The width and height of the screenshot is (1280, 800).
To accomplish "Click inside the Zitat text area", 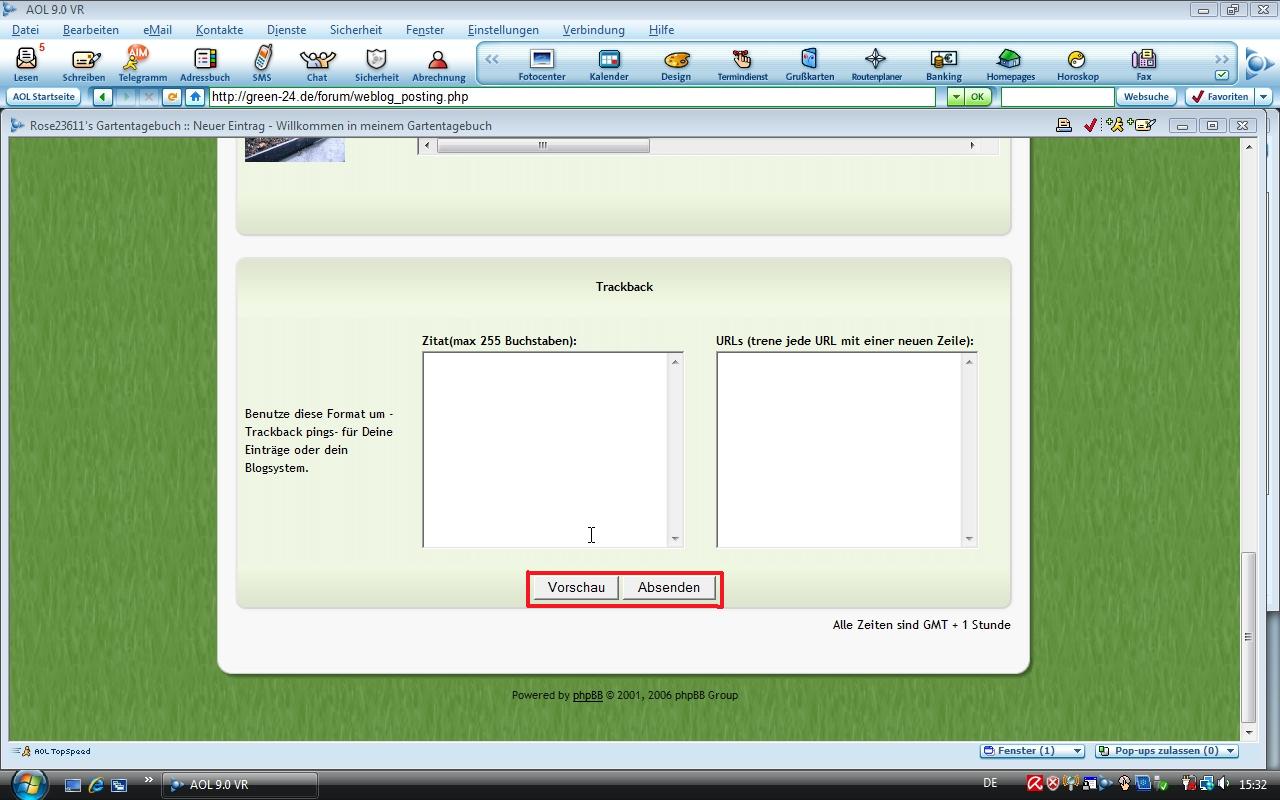I will tap(545, 450).
